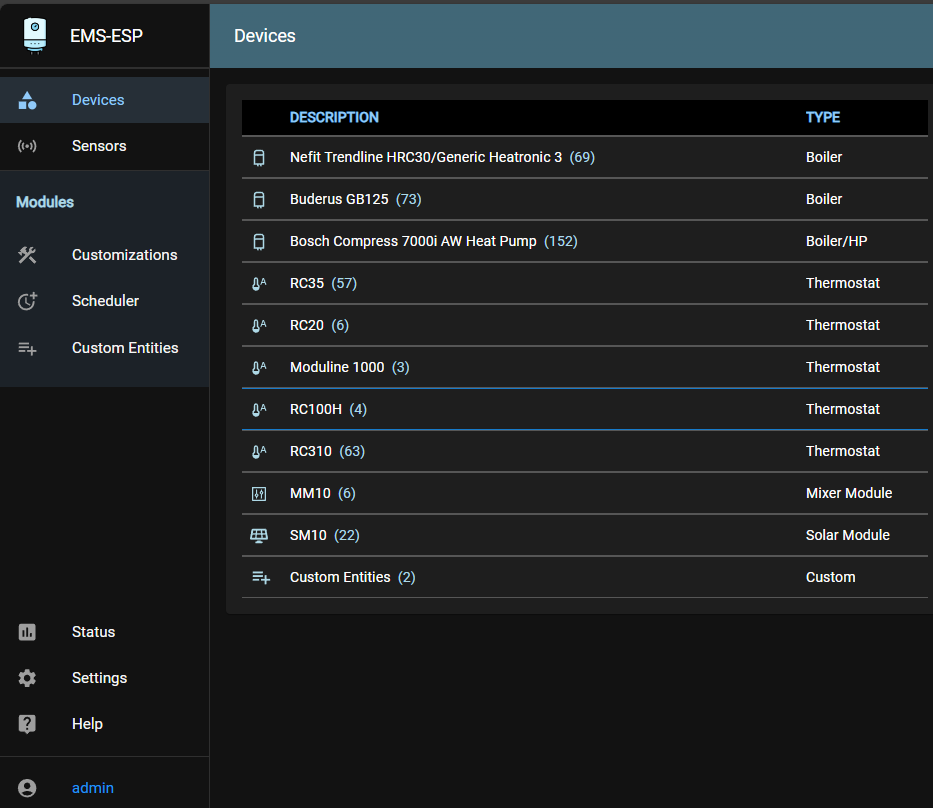
Task: Click the Scheduler clock icon
Action: [27, 301]
